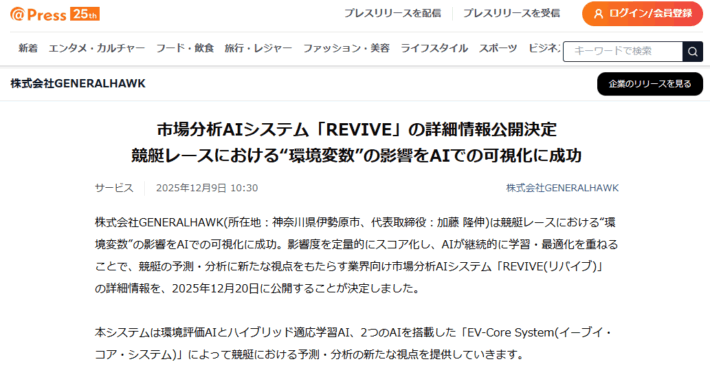Screen dimensions: 710x386
Task: Select ライフスタイル category
Action: coord(434,48)
